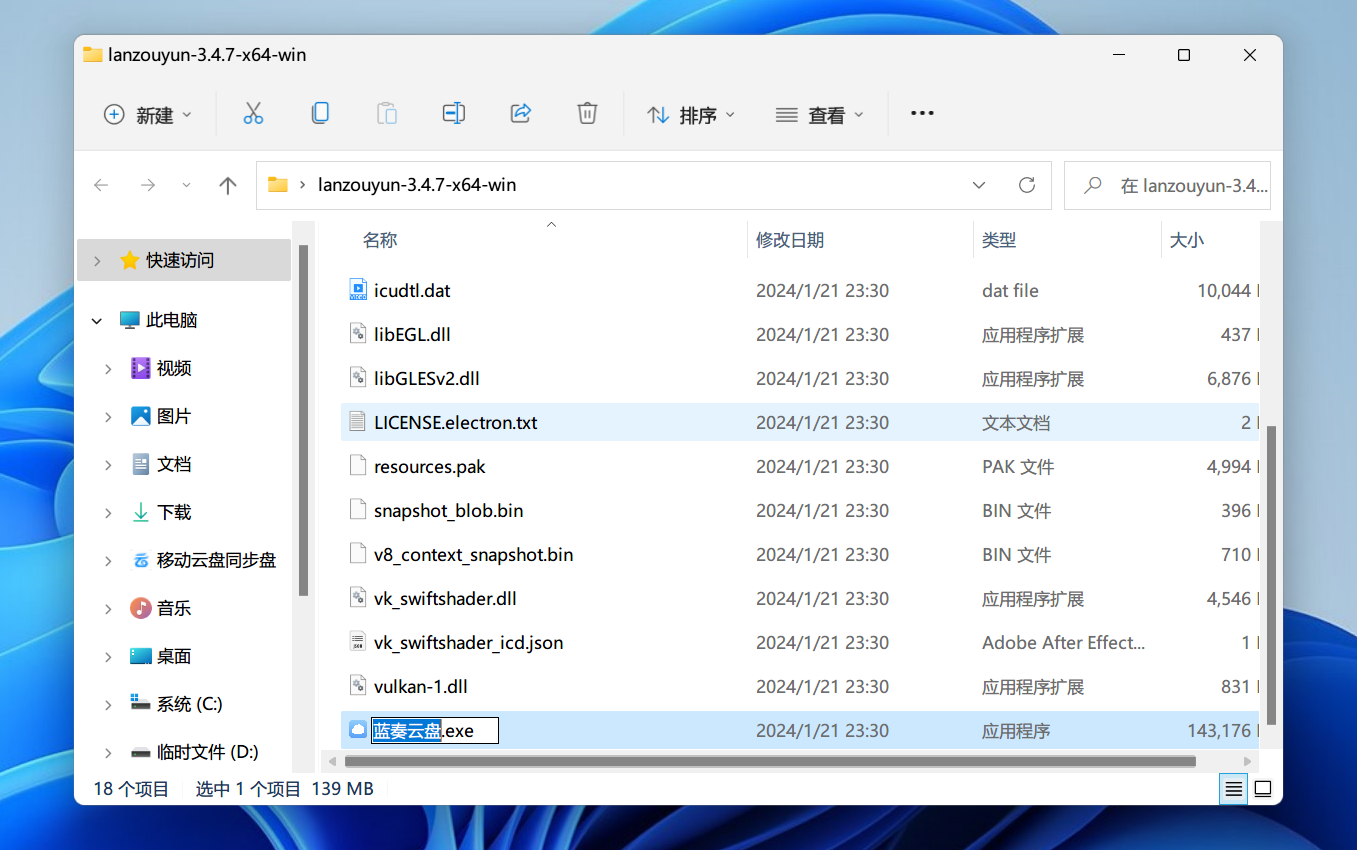The width and height of the screenshot is (1357, 850).
Task: Click the PAK 文件 type for resources.pak
Action: point(1018,467)
